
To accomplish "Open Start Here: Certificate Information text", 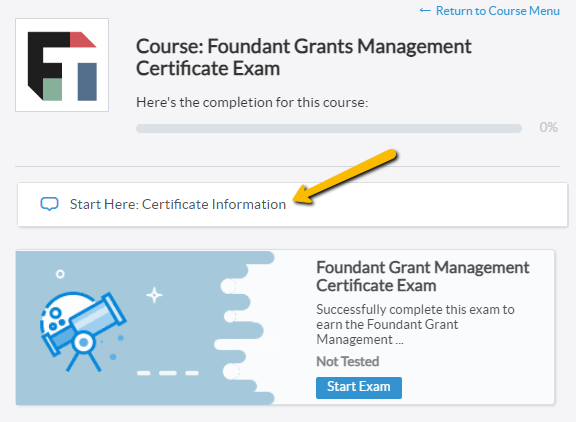I will click(178, 204).
